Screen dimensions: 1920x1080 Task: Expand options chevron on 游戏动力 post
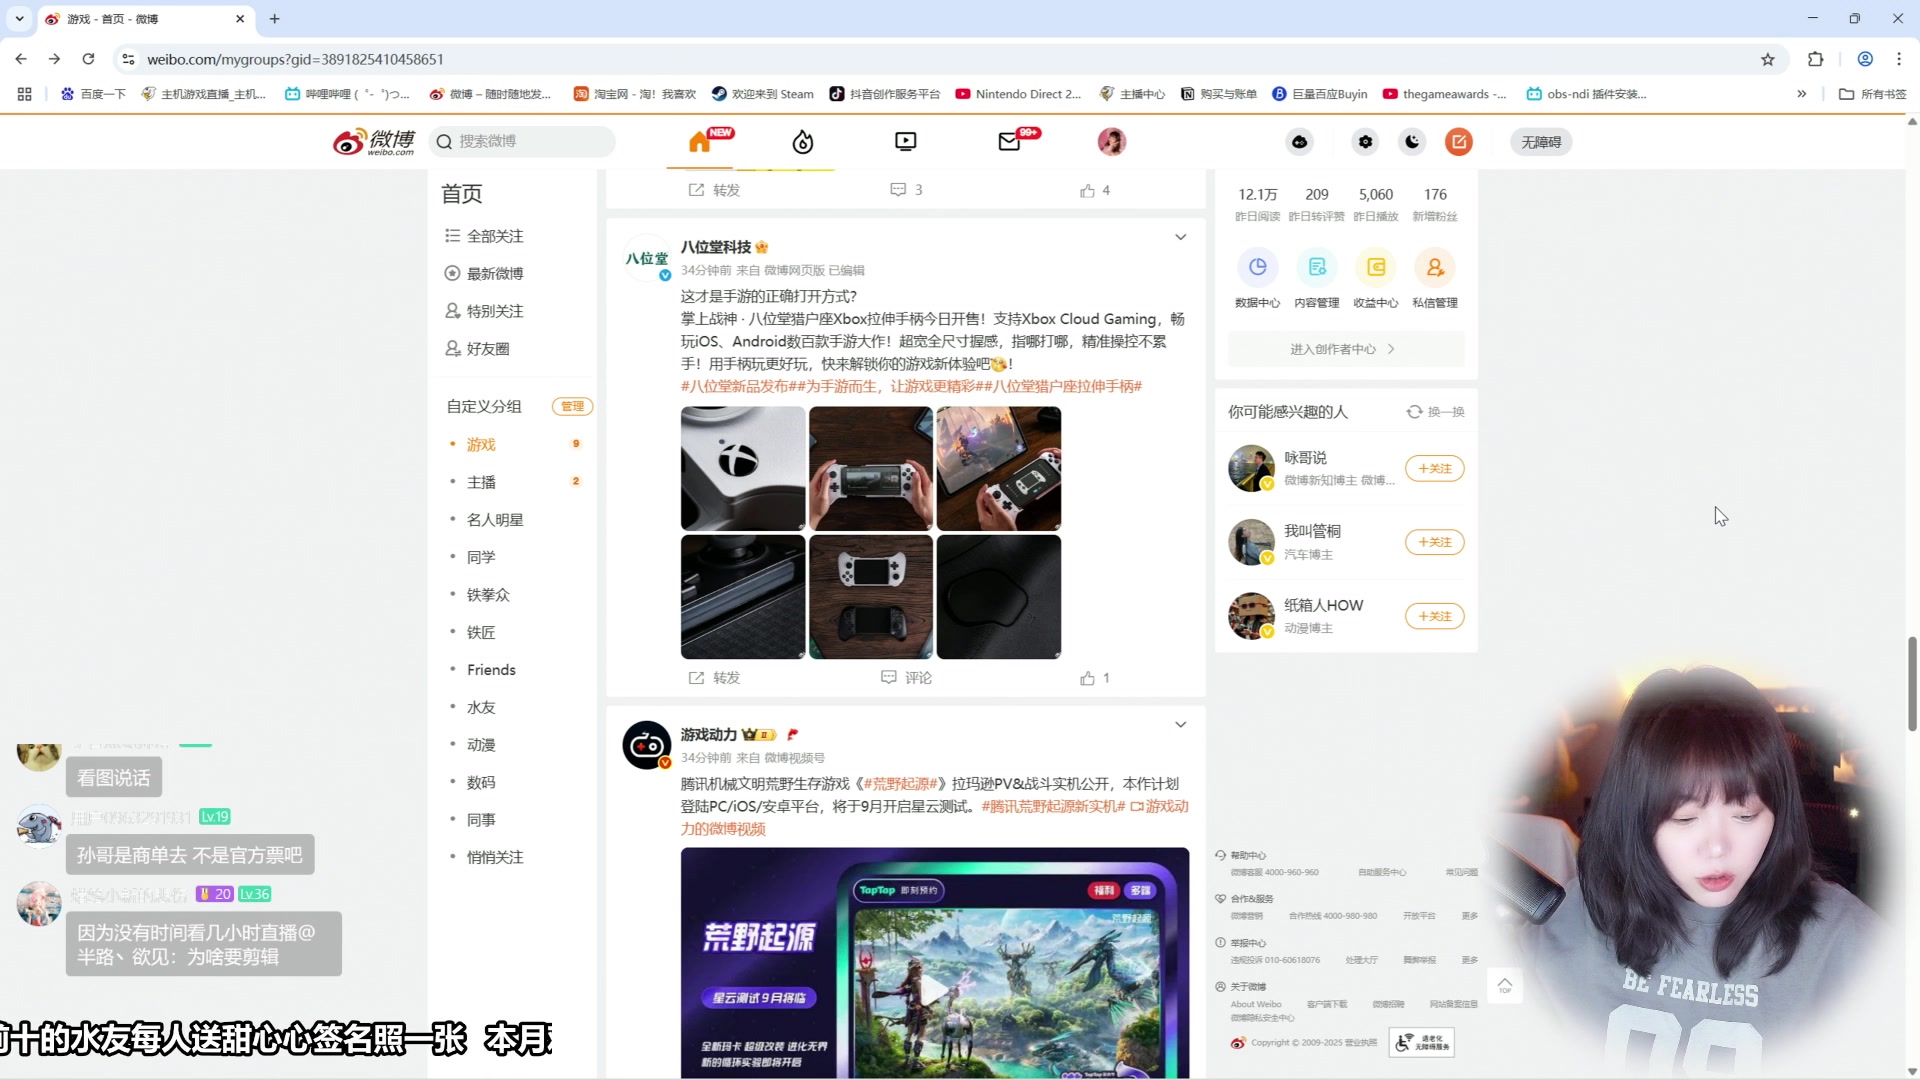pos(1181,724)
